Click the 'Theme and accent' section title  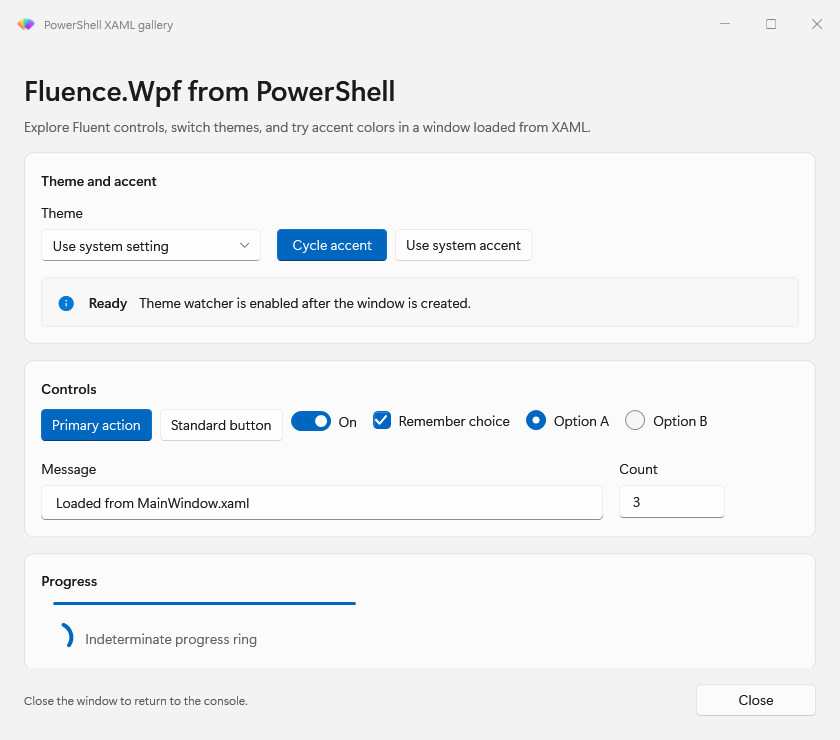coord(99,181)
